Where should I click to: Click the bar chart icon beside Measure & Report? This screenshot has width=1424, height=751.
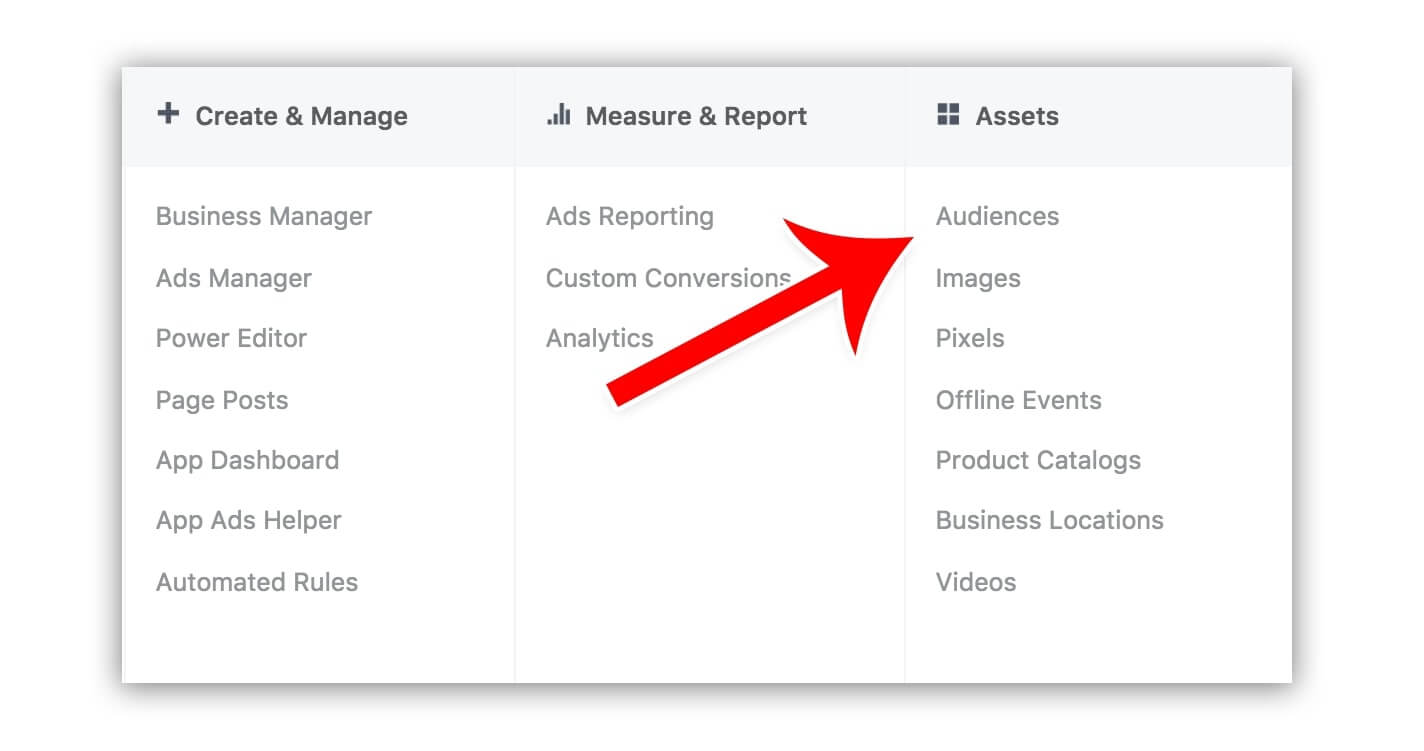558,115
